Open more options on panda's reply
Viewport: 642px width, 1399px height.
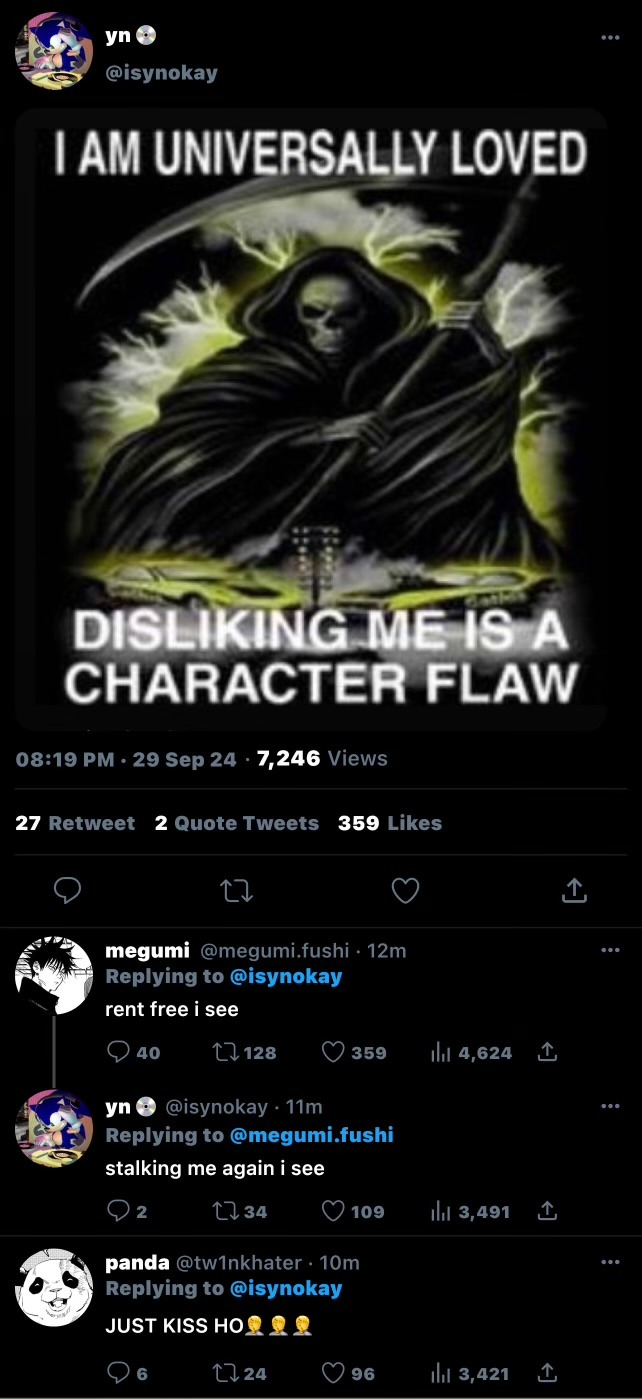pos(610,1262)
